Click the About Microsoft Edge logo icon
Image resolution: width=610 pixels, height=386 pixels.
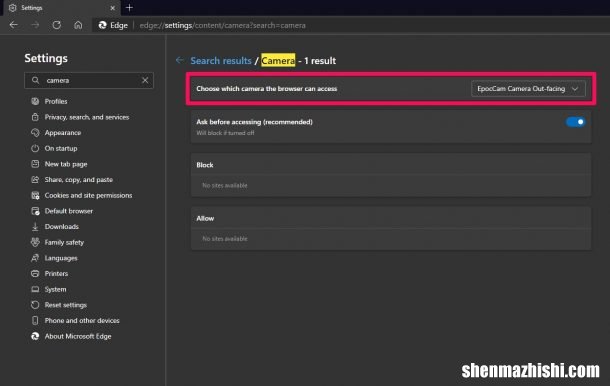(35, 336)
